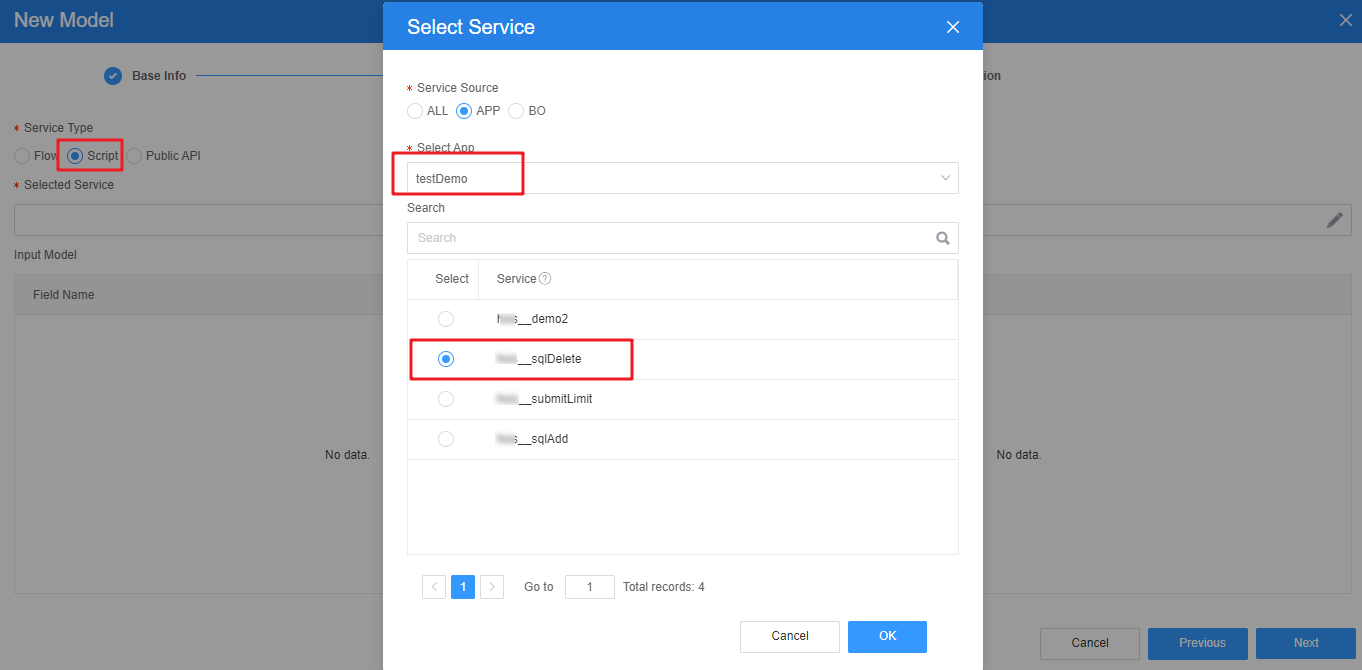Viewport: 1362px width, 670px height.
Task: Click OK to confirm the service
Action: tap(887, 636)
